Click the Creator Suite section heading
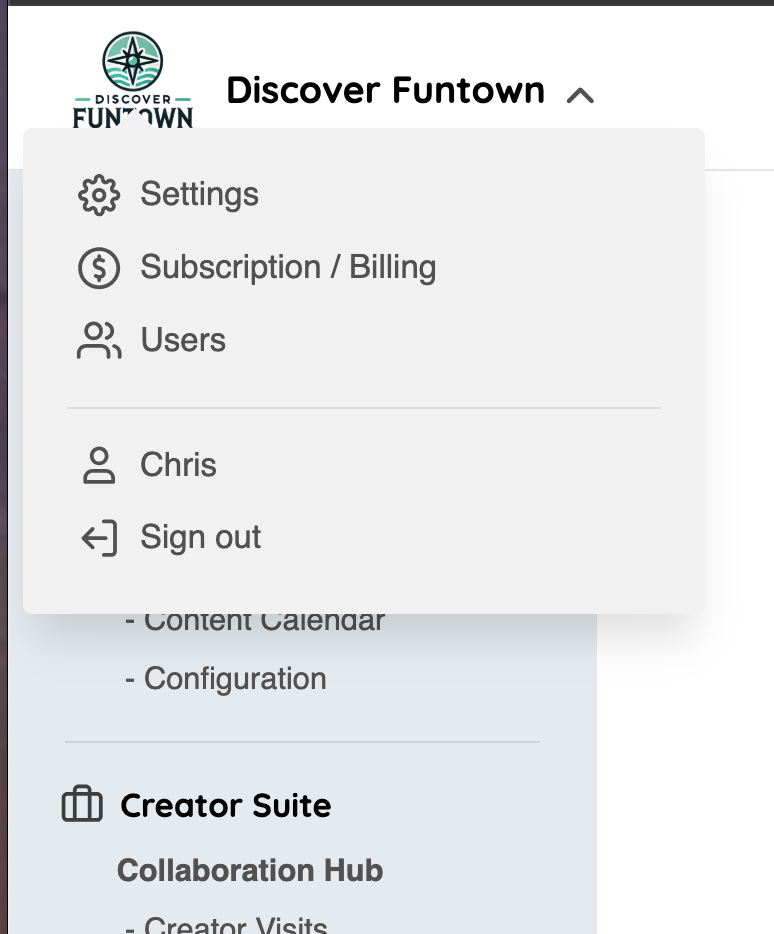Image resolution: width=774 pixels, height=934 pixels. point(226,806)
